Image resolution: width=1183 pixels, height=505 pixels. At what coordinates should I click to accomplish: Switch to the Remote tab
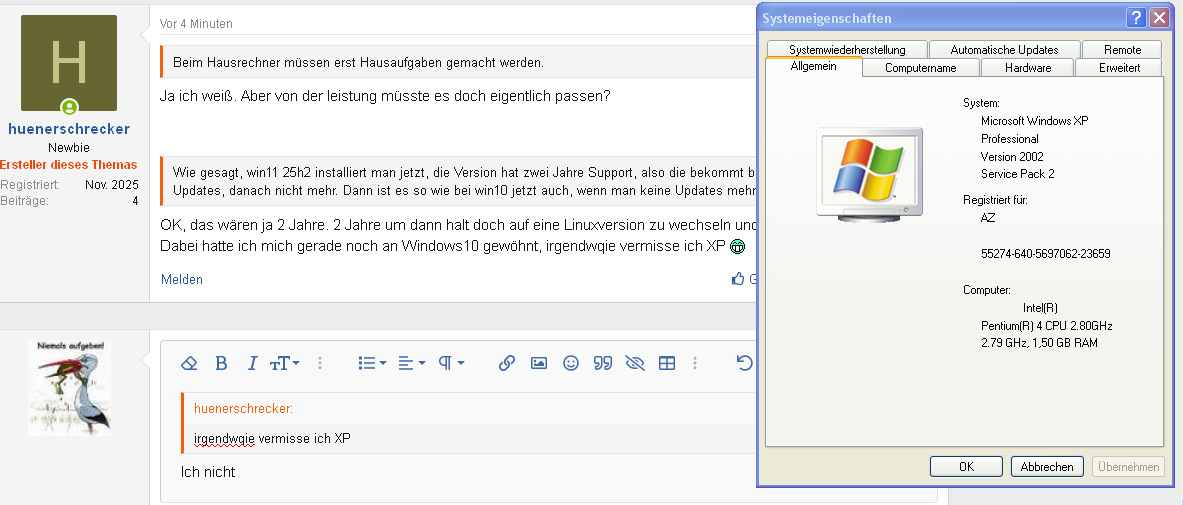point(1123,50)
